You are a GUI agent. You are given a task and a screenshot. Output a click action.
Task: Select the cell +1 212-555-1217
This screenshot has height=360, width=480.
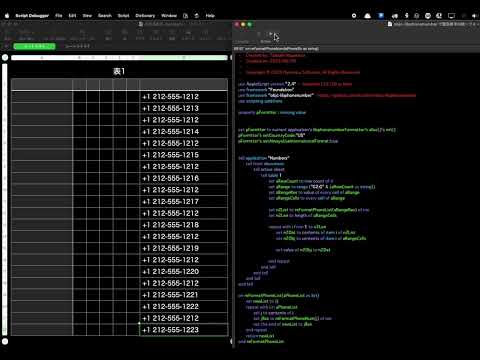coord(184,202)
